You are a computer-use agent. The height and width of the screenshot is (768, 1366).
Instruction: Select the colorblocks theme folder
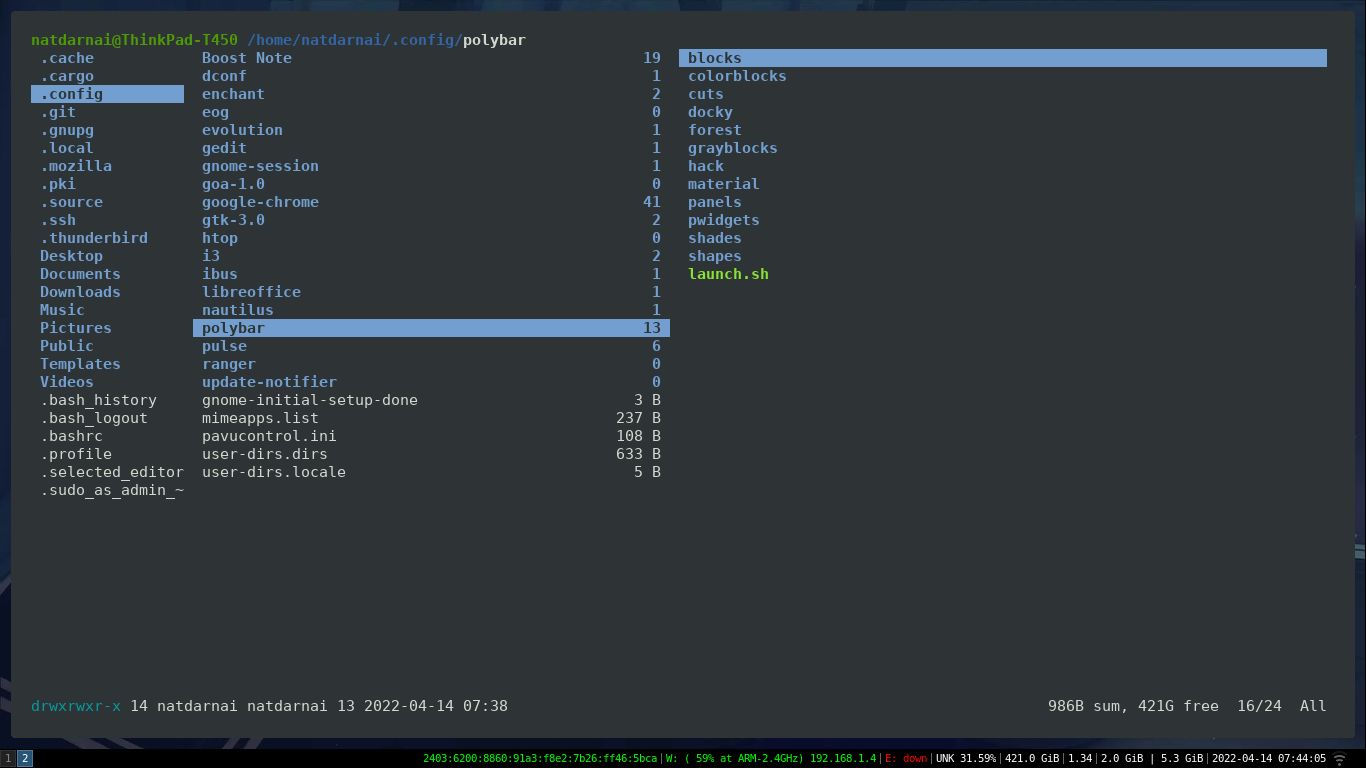[737, 76]
